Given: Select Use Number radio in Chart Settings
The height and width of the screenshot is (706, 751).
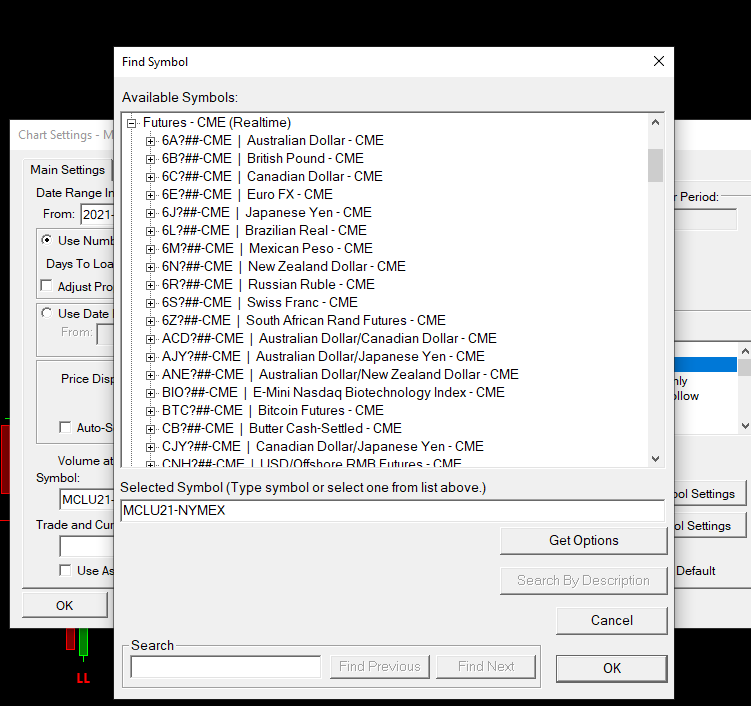Looking at the screenshot, I should coord(46,239).
